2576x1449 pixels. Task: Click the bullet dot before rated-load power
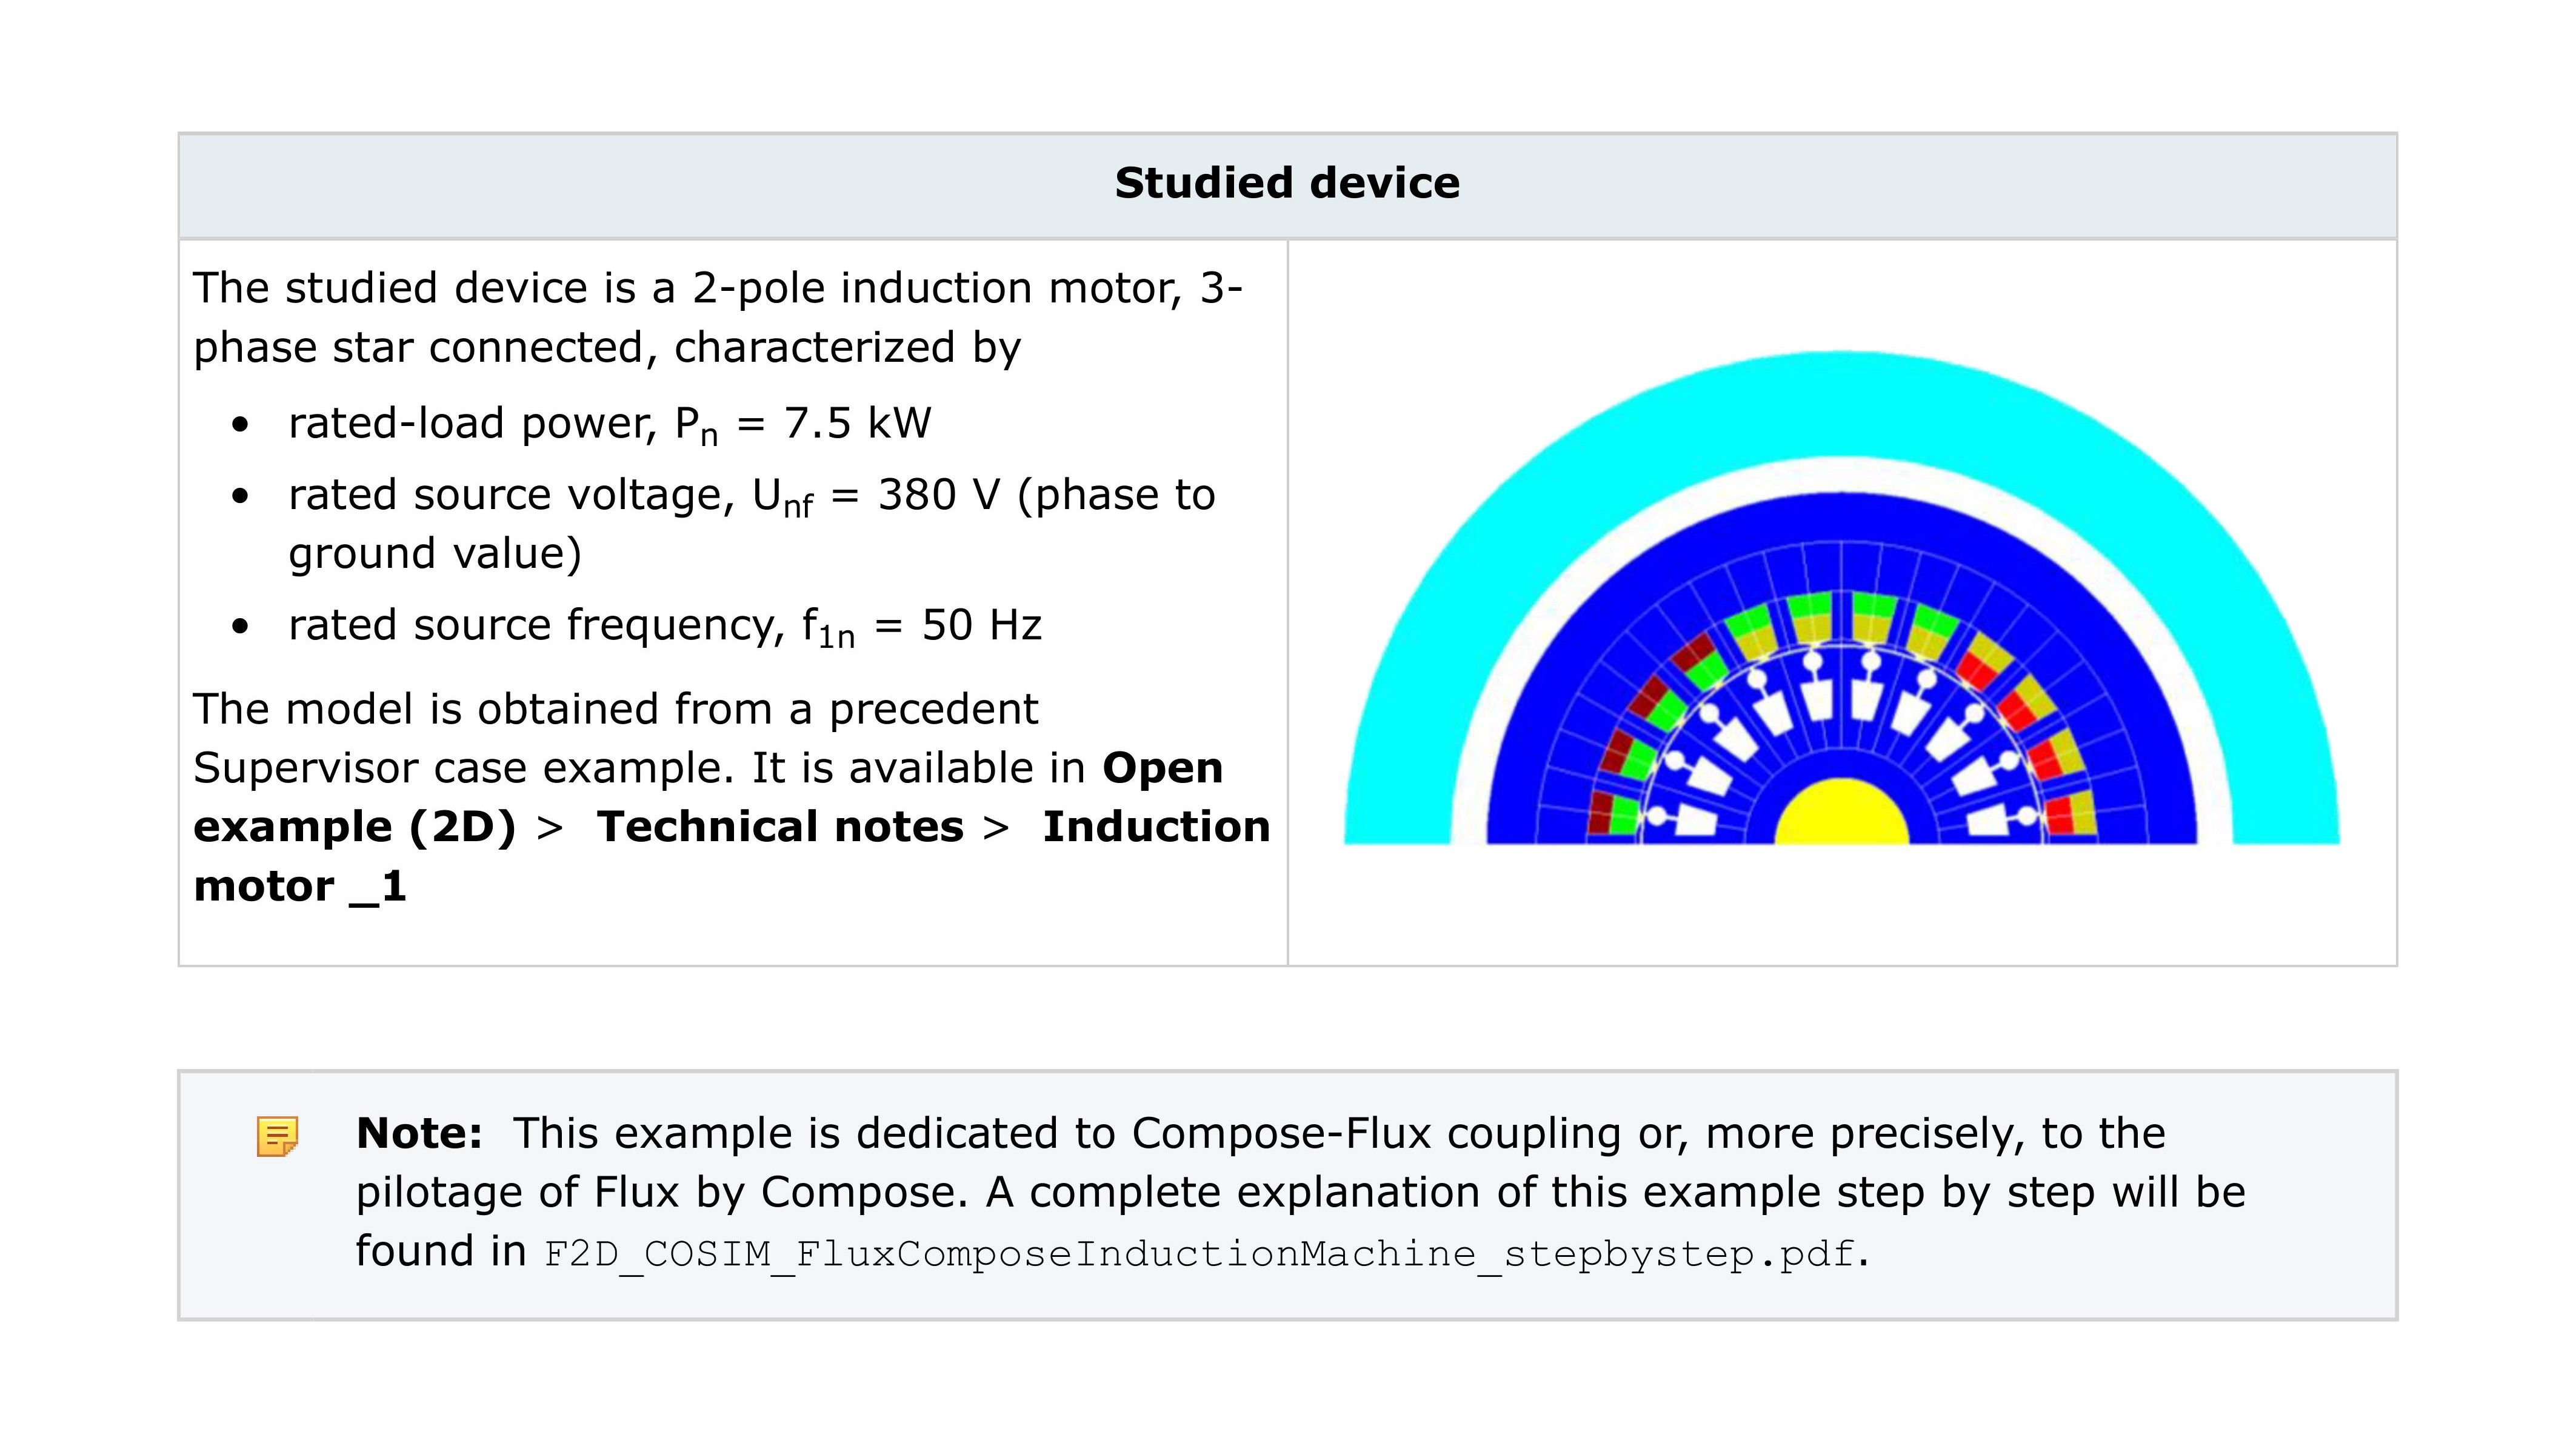pyautogui.click(x=240, y=426)
